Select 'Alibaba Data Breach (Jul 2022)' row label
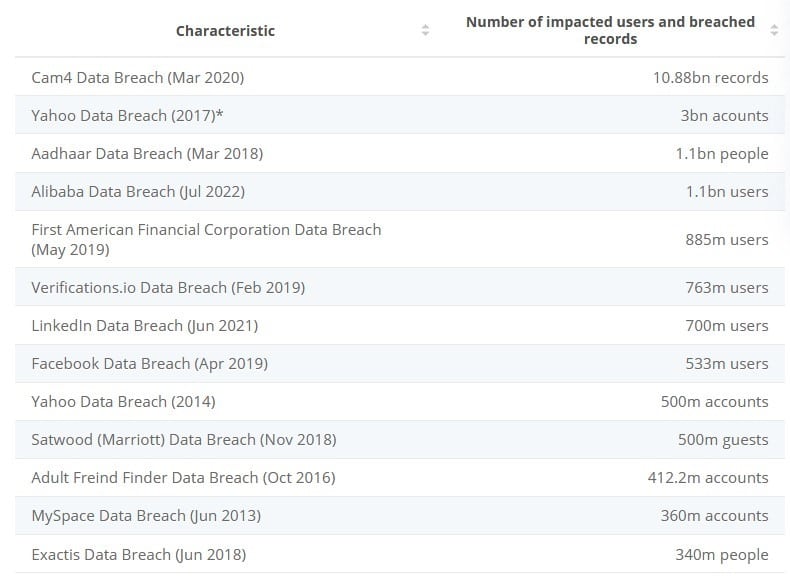Viewport: 790px width, 582px height. click(x=138, y=191)
